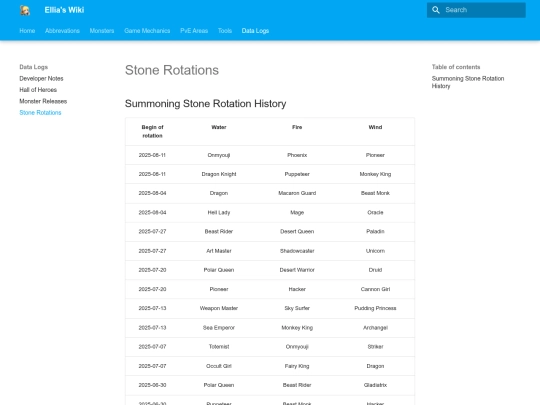Click Data Logs sidebar heading
Image resolution: width=540 pixels, height=405 pixels.
click(33, 67)
